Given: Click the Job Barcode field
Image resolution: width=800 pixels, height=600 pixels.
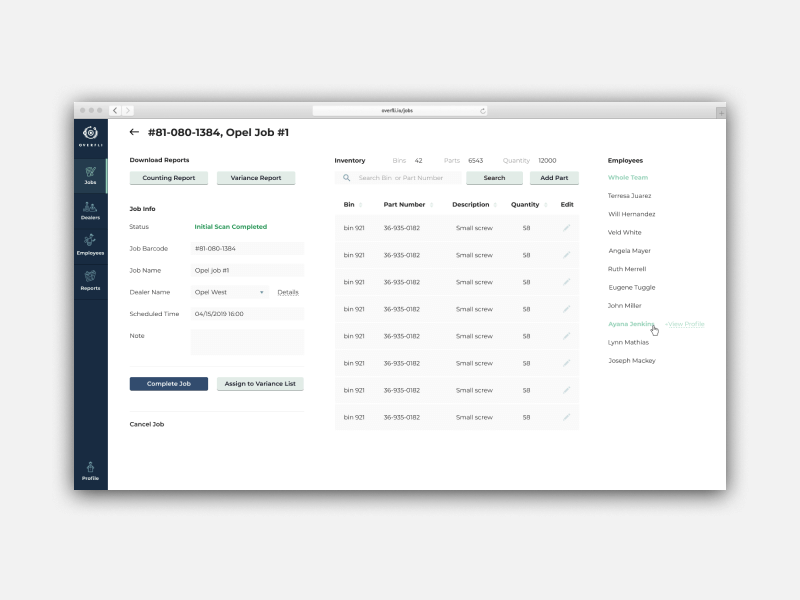Looking at the screenshot, I should (247, 248).
